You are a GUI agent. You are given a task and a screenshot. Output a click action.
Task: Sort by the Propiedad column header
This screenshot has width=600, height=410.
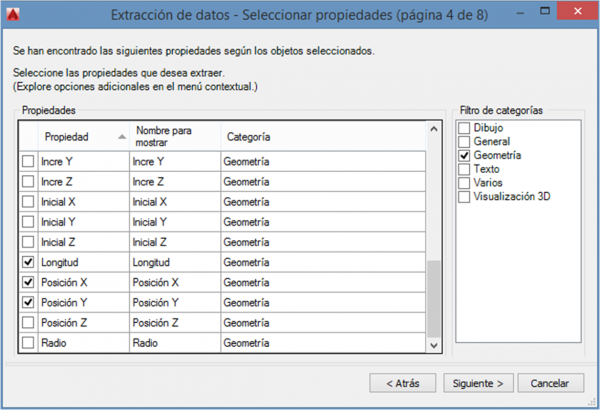point(80,136)
